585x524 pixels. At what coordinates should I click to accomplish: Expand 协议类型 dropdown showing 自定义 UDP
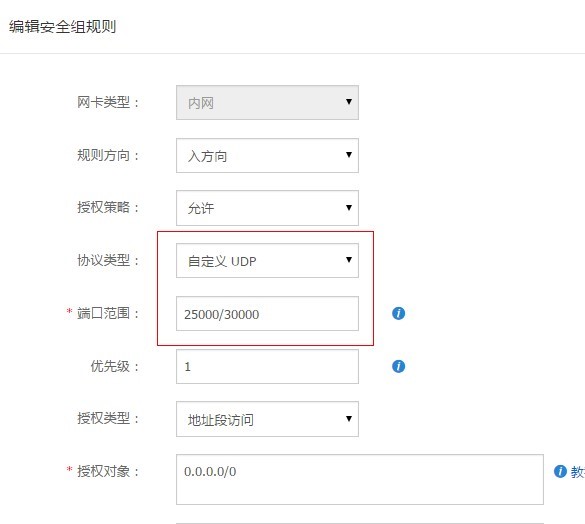pos(267,261)
